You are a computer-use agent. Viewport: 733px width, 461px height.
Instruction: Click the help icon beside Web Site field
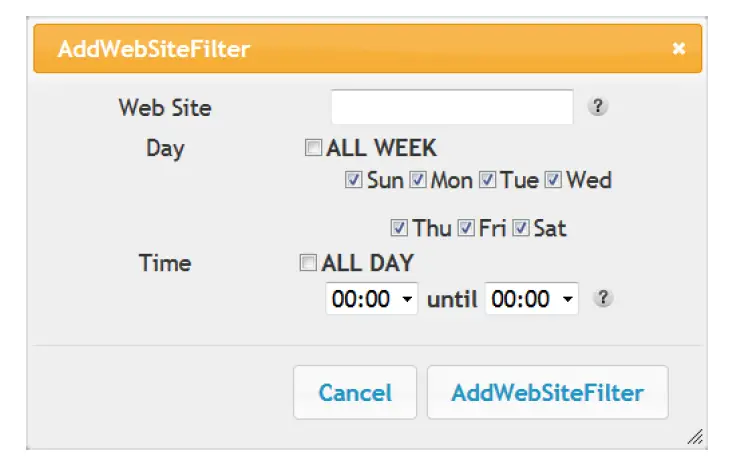pyautogui.click(x=597, y=107)
